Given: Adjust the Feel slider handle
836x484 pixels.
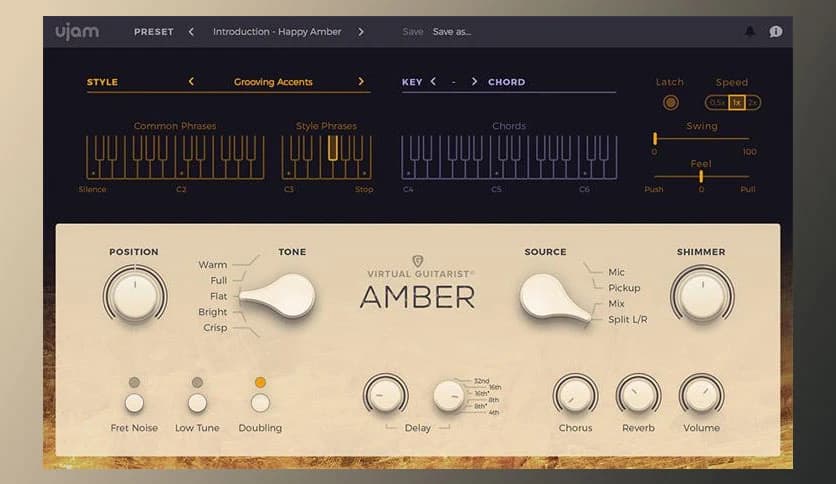Looking at the screenshot, I should [701, 176].
